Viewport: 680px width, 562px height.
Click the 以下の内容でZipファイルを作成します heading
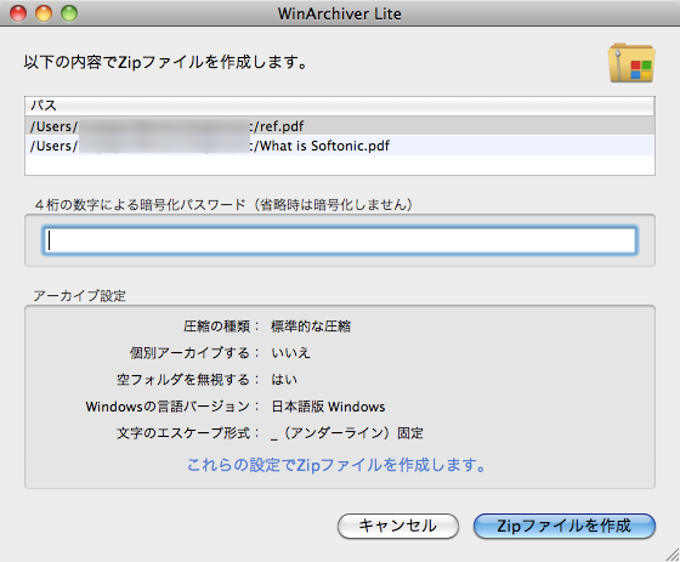point(166,62)
